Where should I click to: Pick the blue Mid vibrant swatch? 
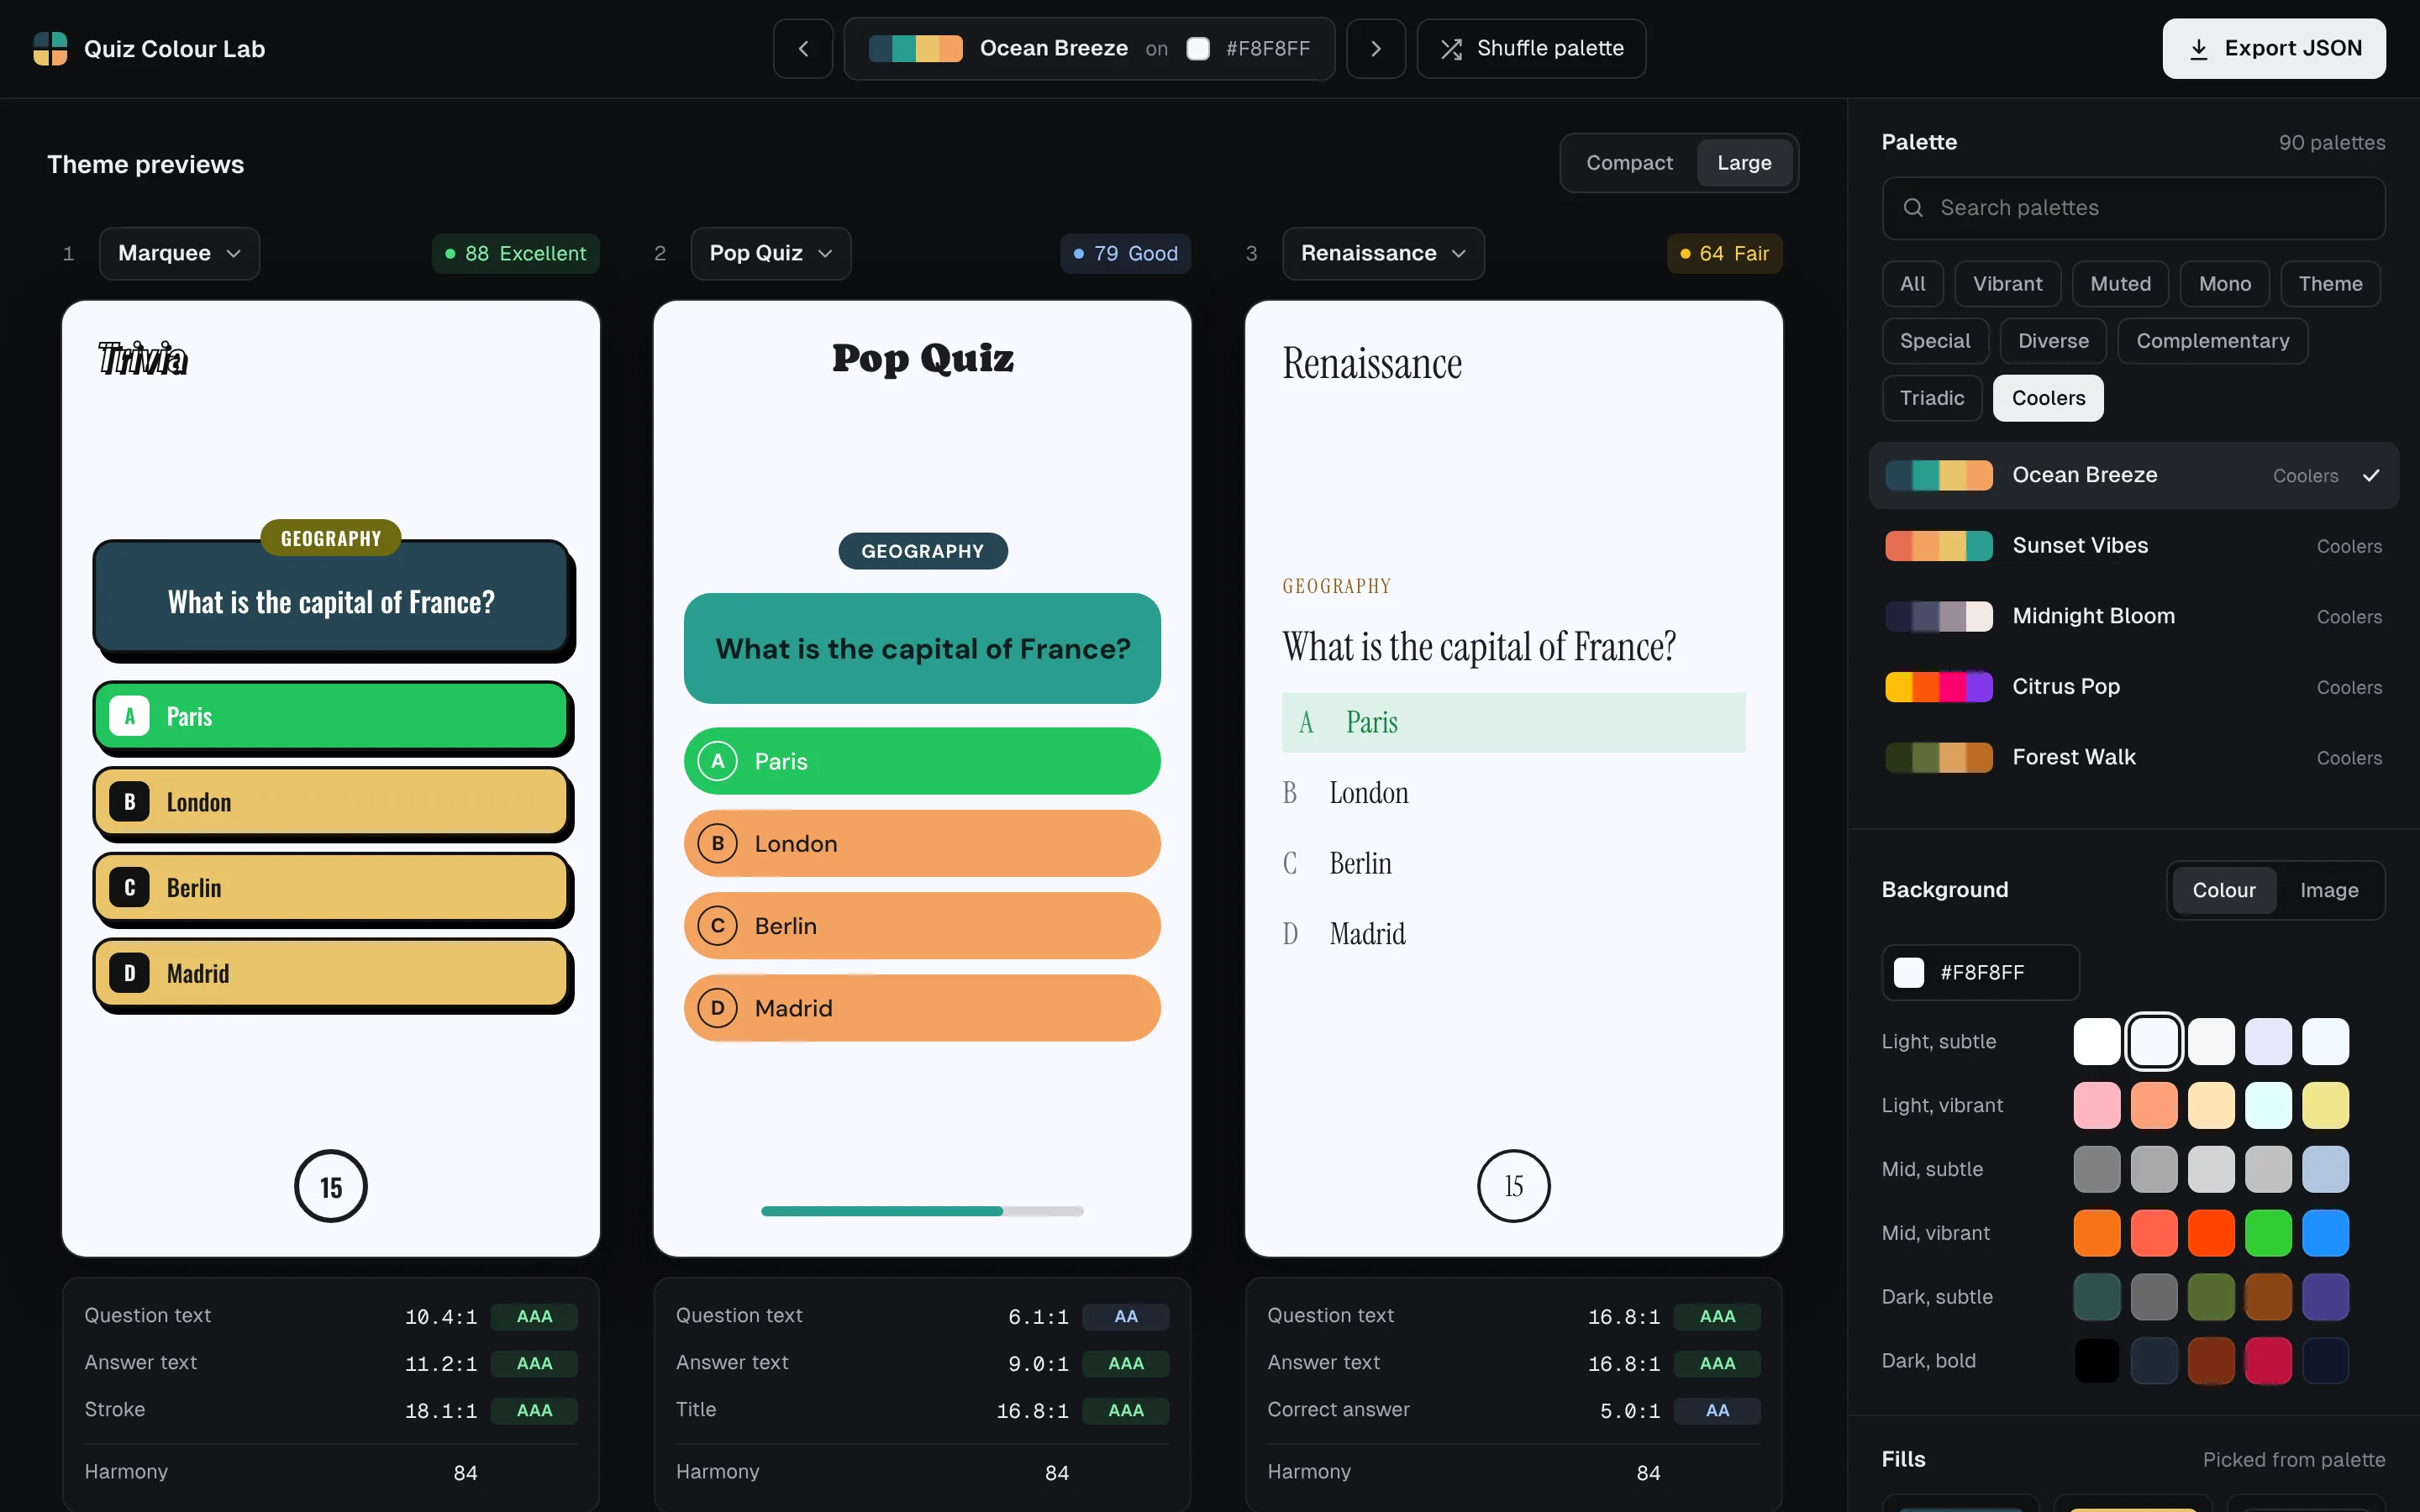2325,1233
